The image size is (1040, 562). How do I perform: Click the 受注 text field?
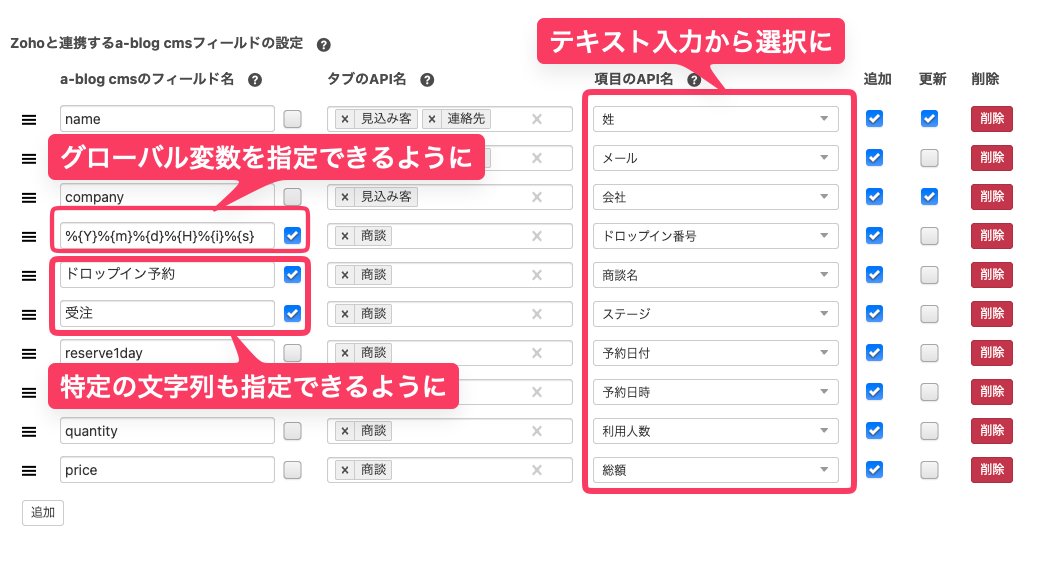(167, 314)
